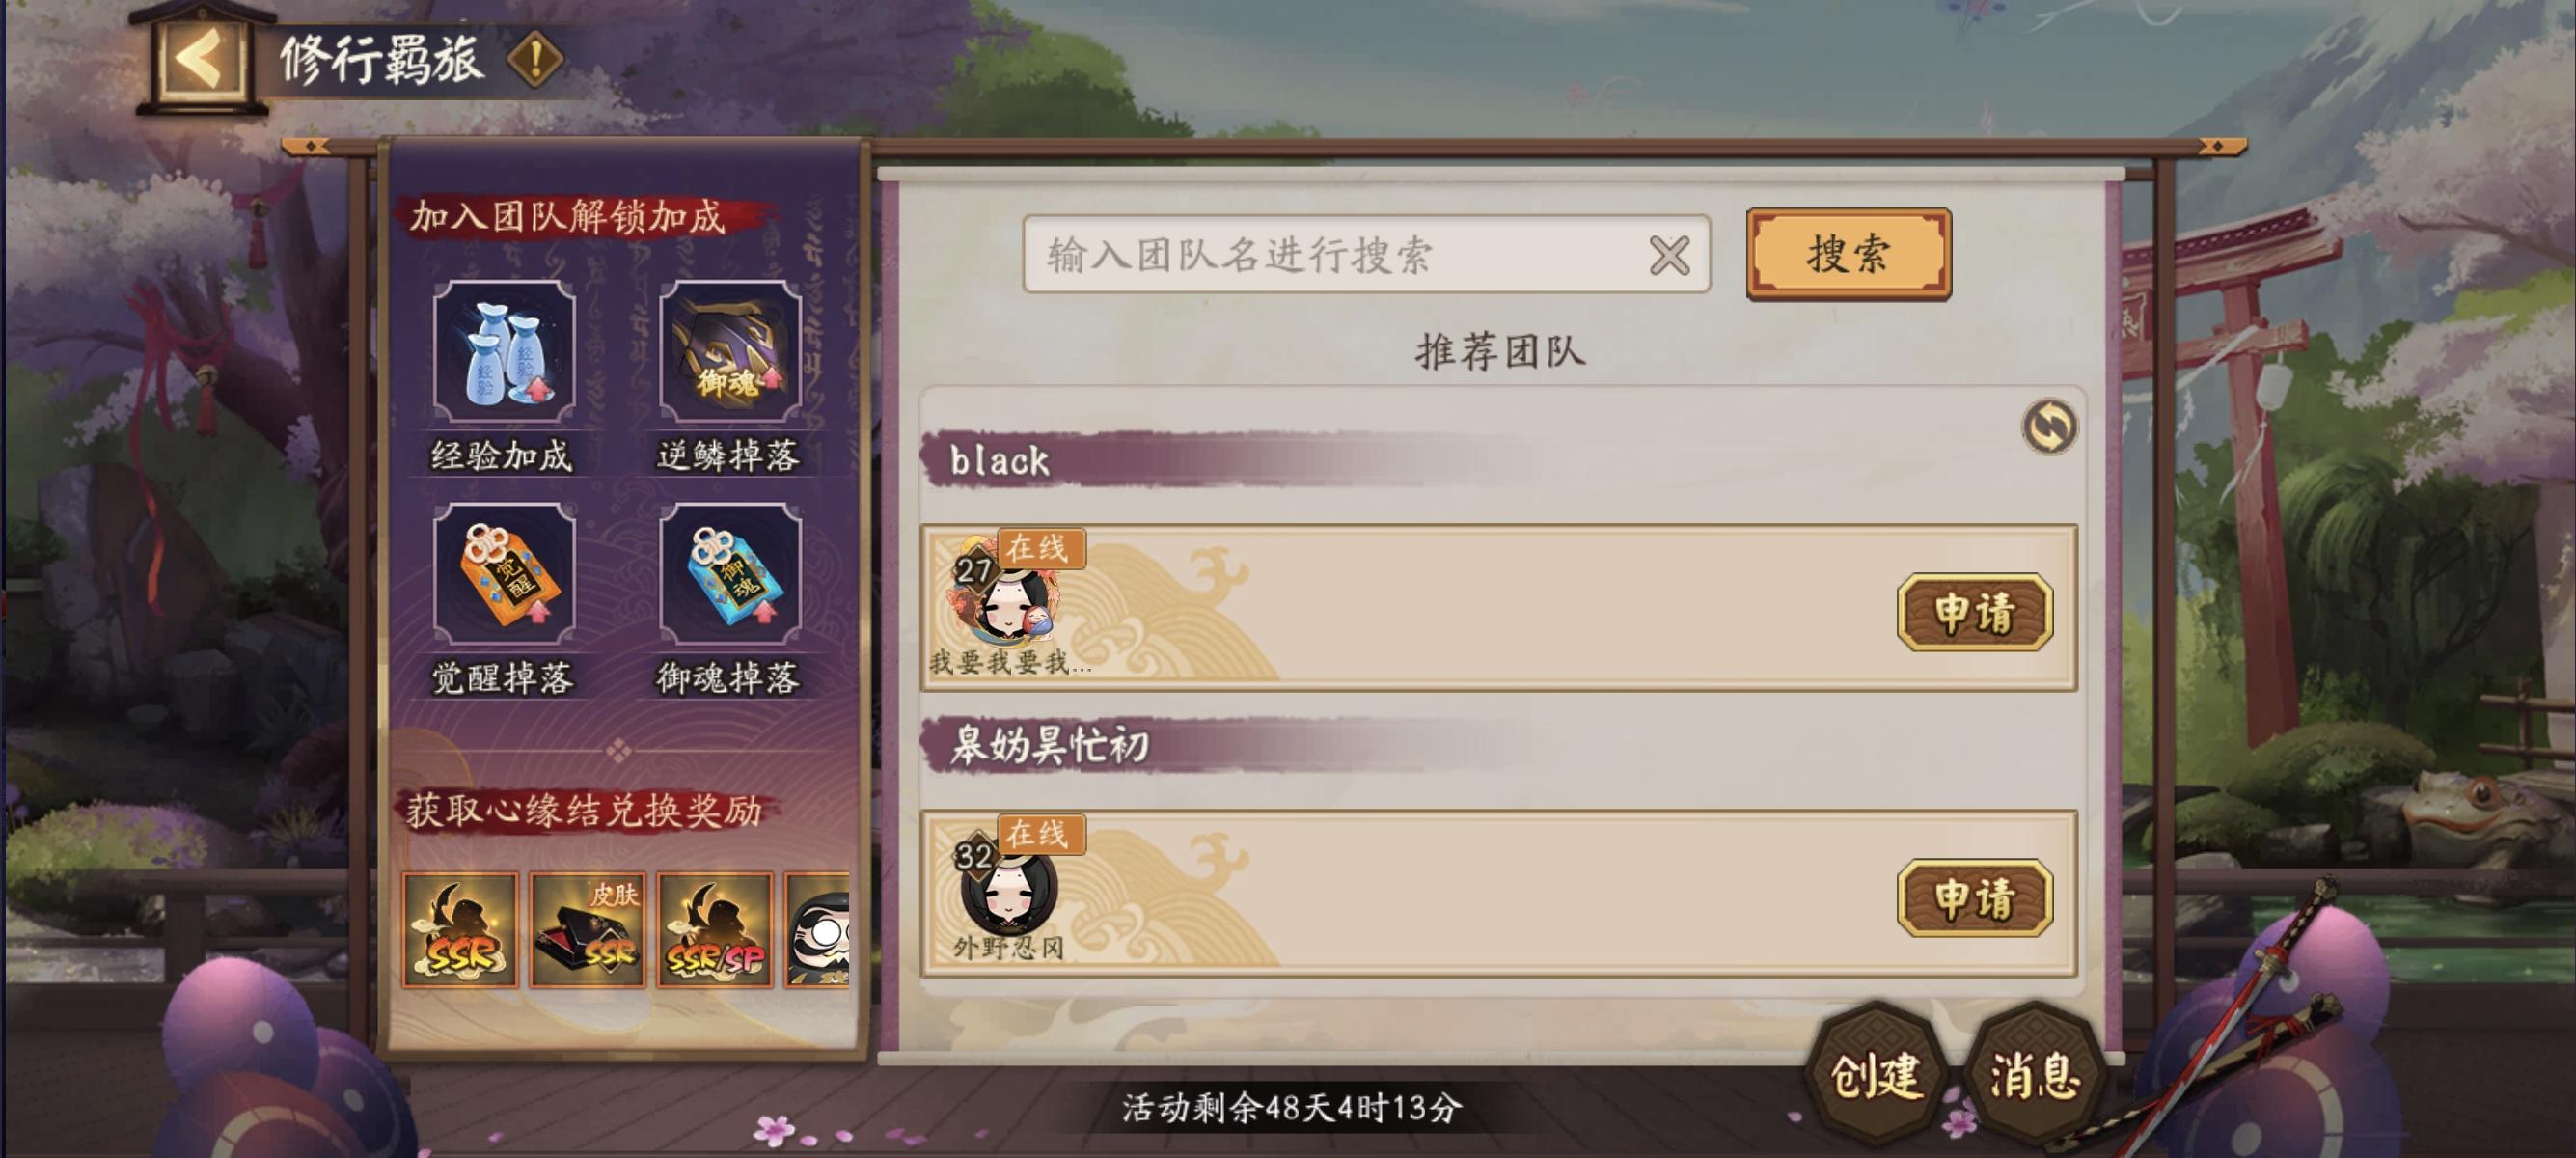Image resolution: width=2576 pixels, height=1158 pixels.
Task: Click the 搜索 search button
Action: [1849, 254]
